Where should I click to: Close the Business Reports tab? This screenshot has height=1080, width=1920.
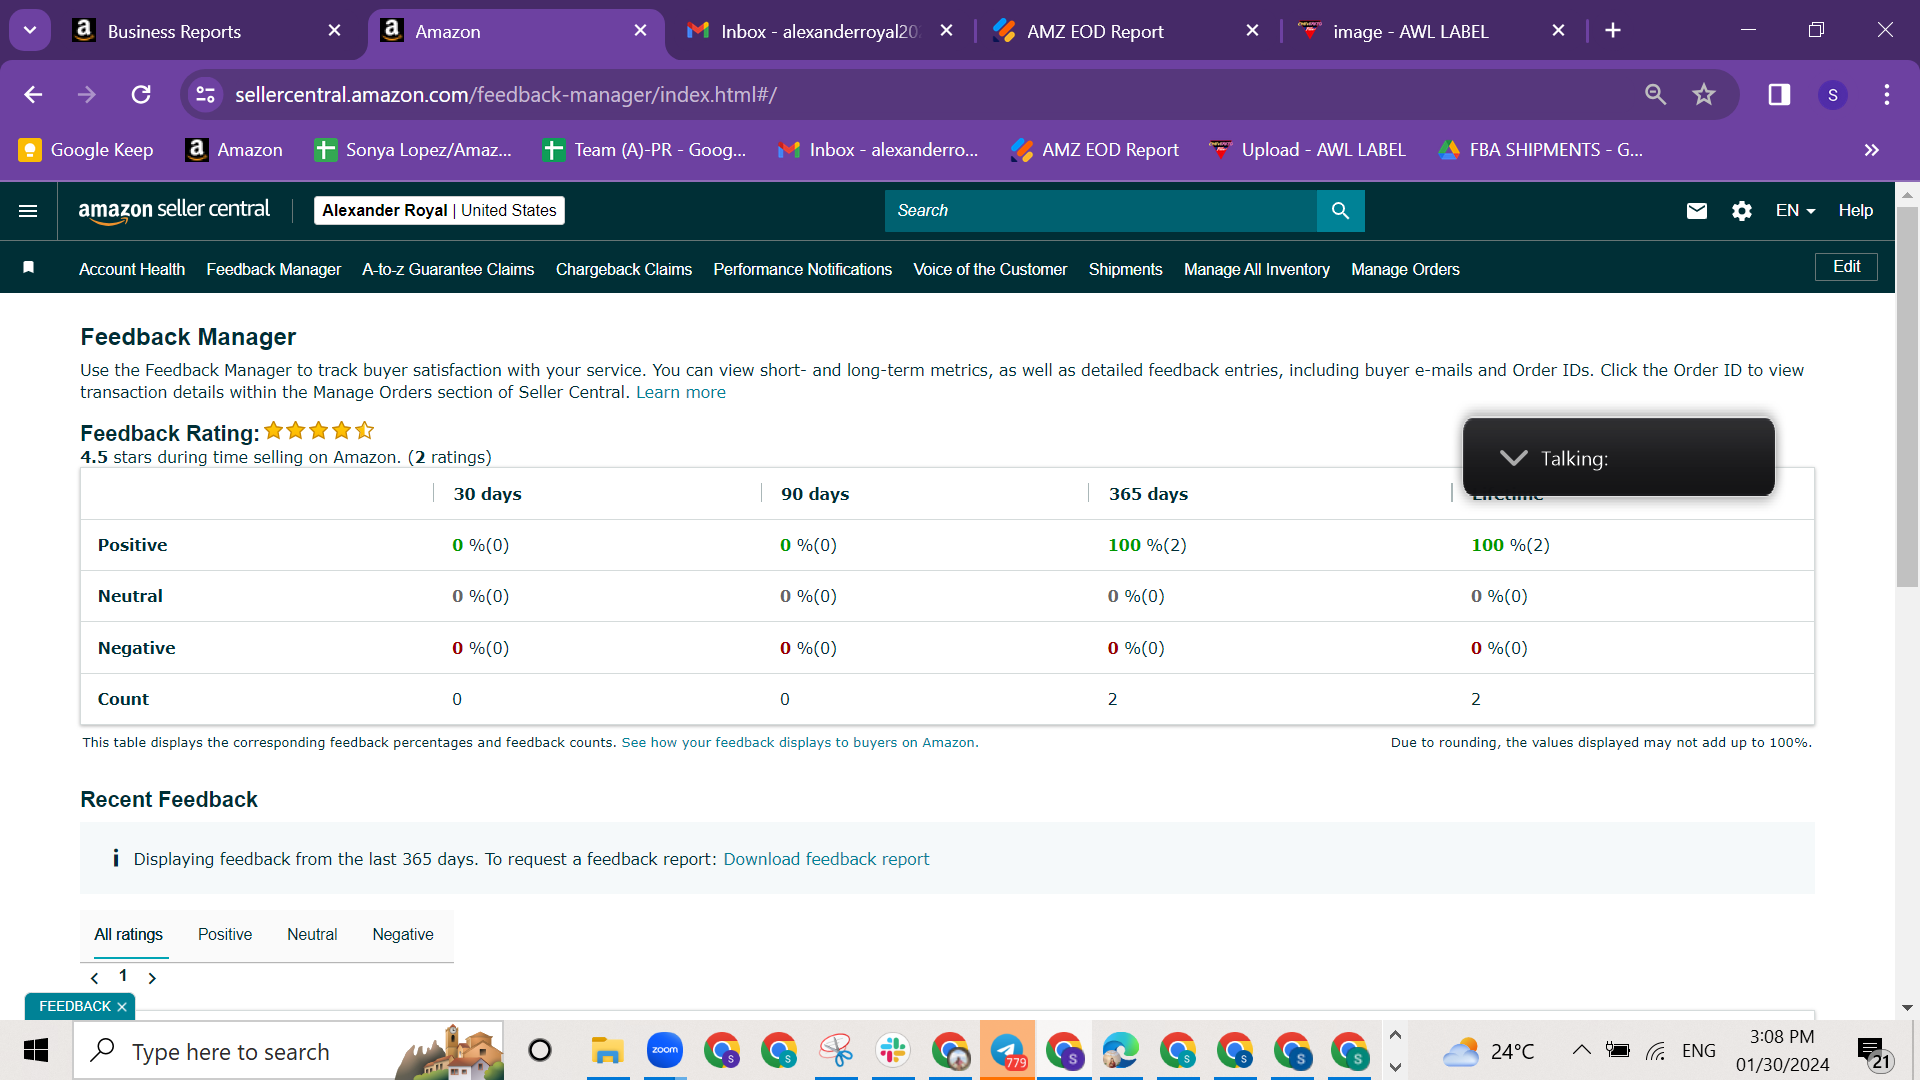334,30
